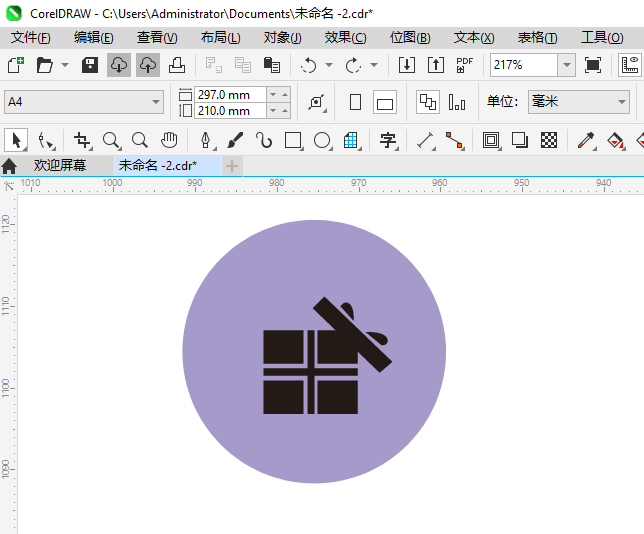Select the Pick tool arrow
644x534 pixels.
[x=16, y=140]
